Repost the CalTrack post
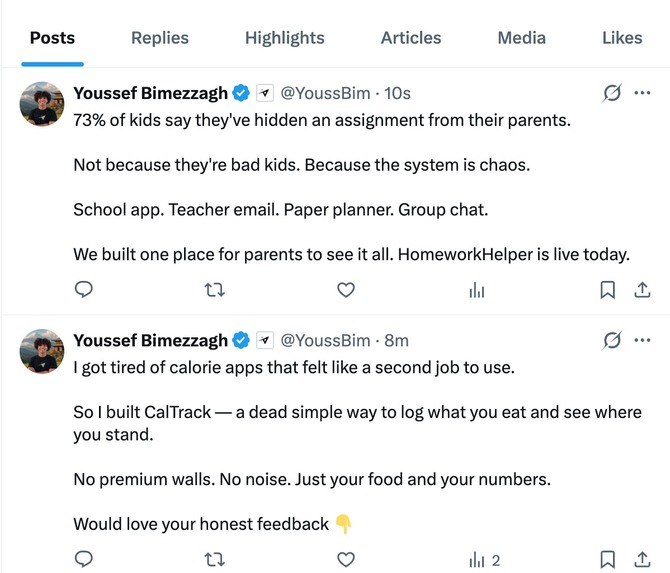670x573 pixels. click(214, 559)
